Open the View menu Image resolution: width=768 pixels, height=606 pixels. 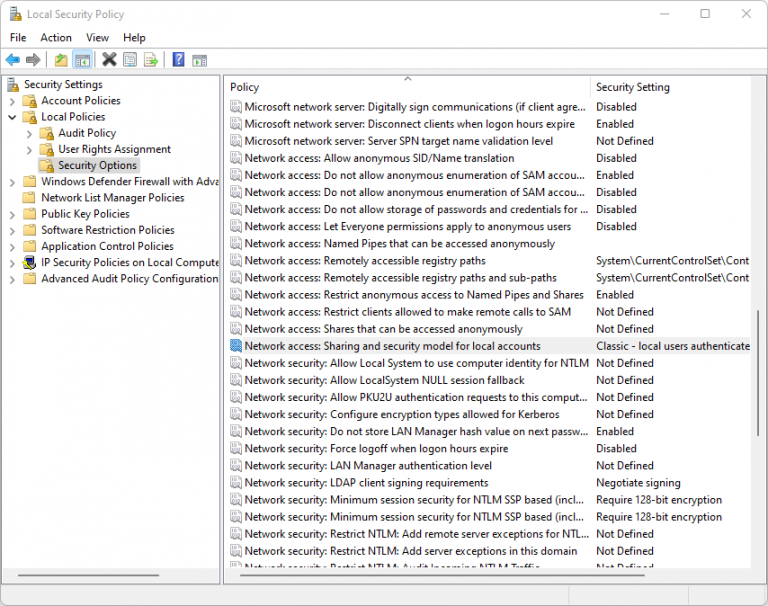tap(97, 38)
